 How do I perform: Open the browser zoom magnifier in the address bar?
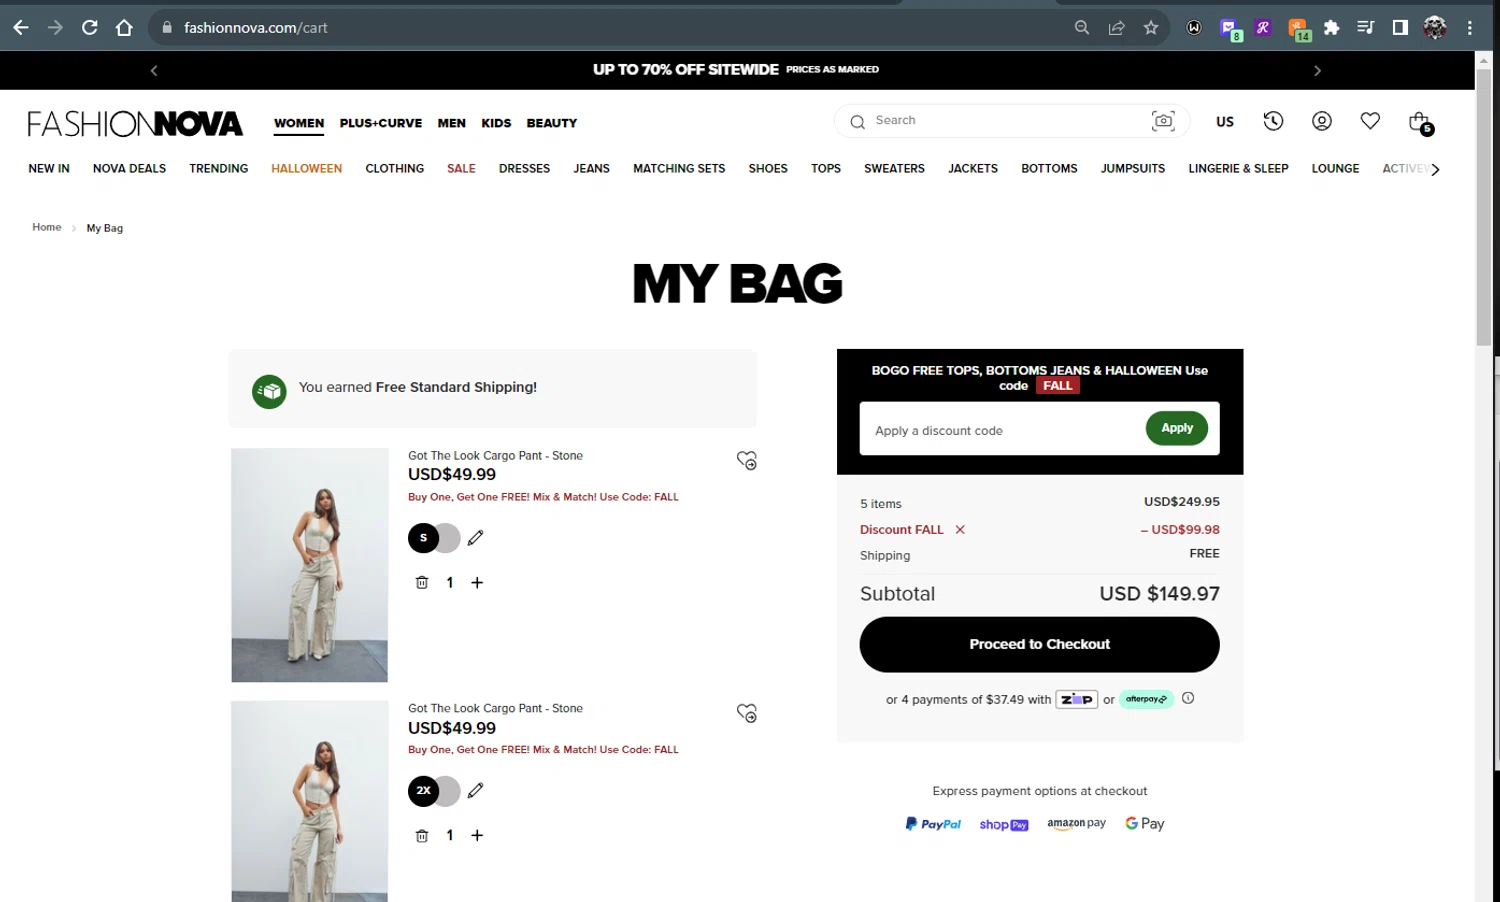click(1082, 28)
